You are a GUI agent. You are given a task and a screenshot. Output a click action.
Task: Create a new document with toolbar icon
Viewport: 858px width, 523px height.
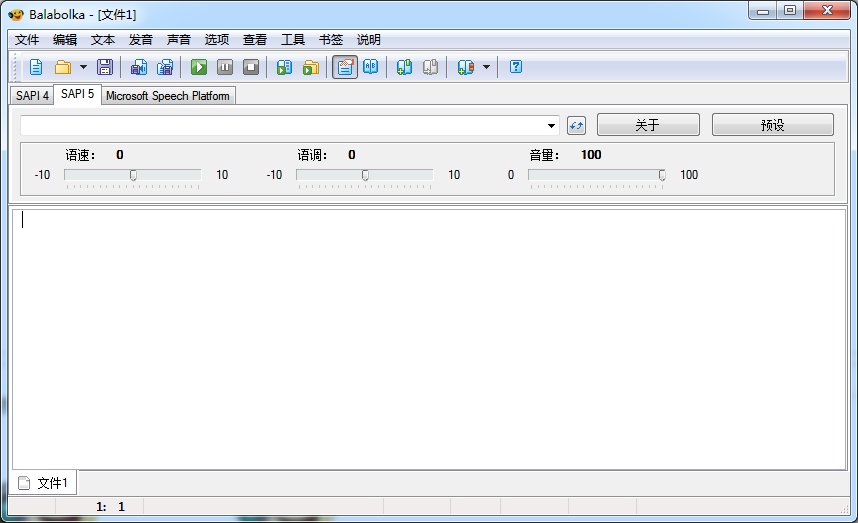pos(36,67)
